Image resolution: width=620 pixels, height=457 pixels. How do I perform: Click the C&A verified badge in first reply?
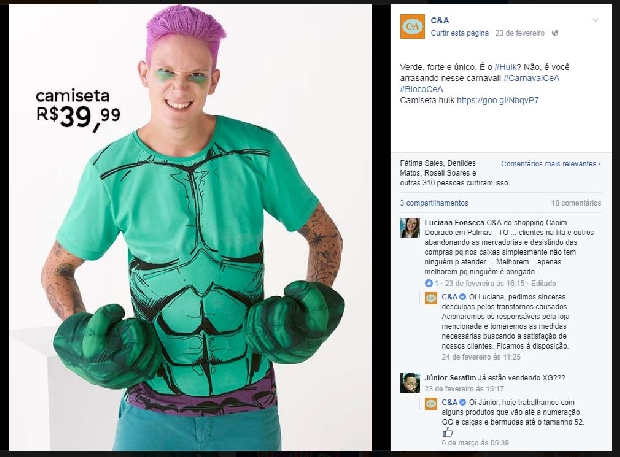(463, 296)
